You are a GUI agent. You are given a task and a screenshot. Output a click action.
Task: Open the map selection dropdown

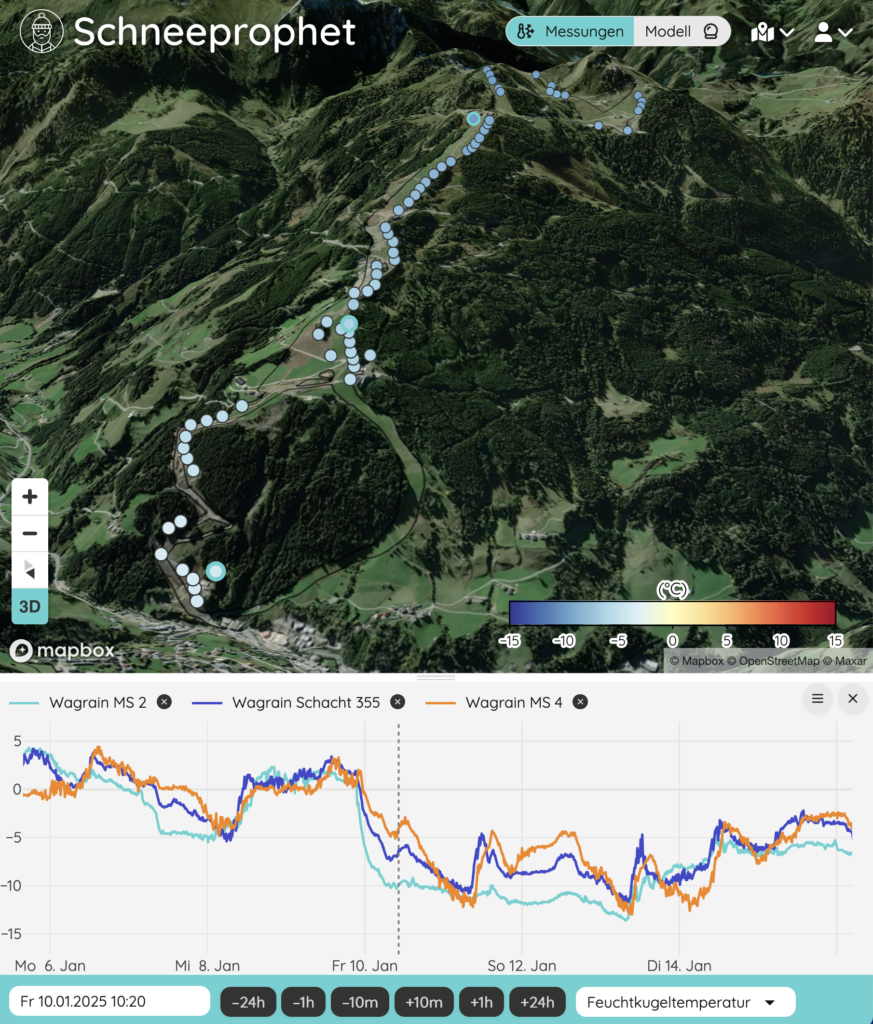[772, 32]
